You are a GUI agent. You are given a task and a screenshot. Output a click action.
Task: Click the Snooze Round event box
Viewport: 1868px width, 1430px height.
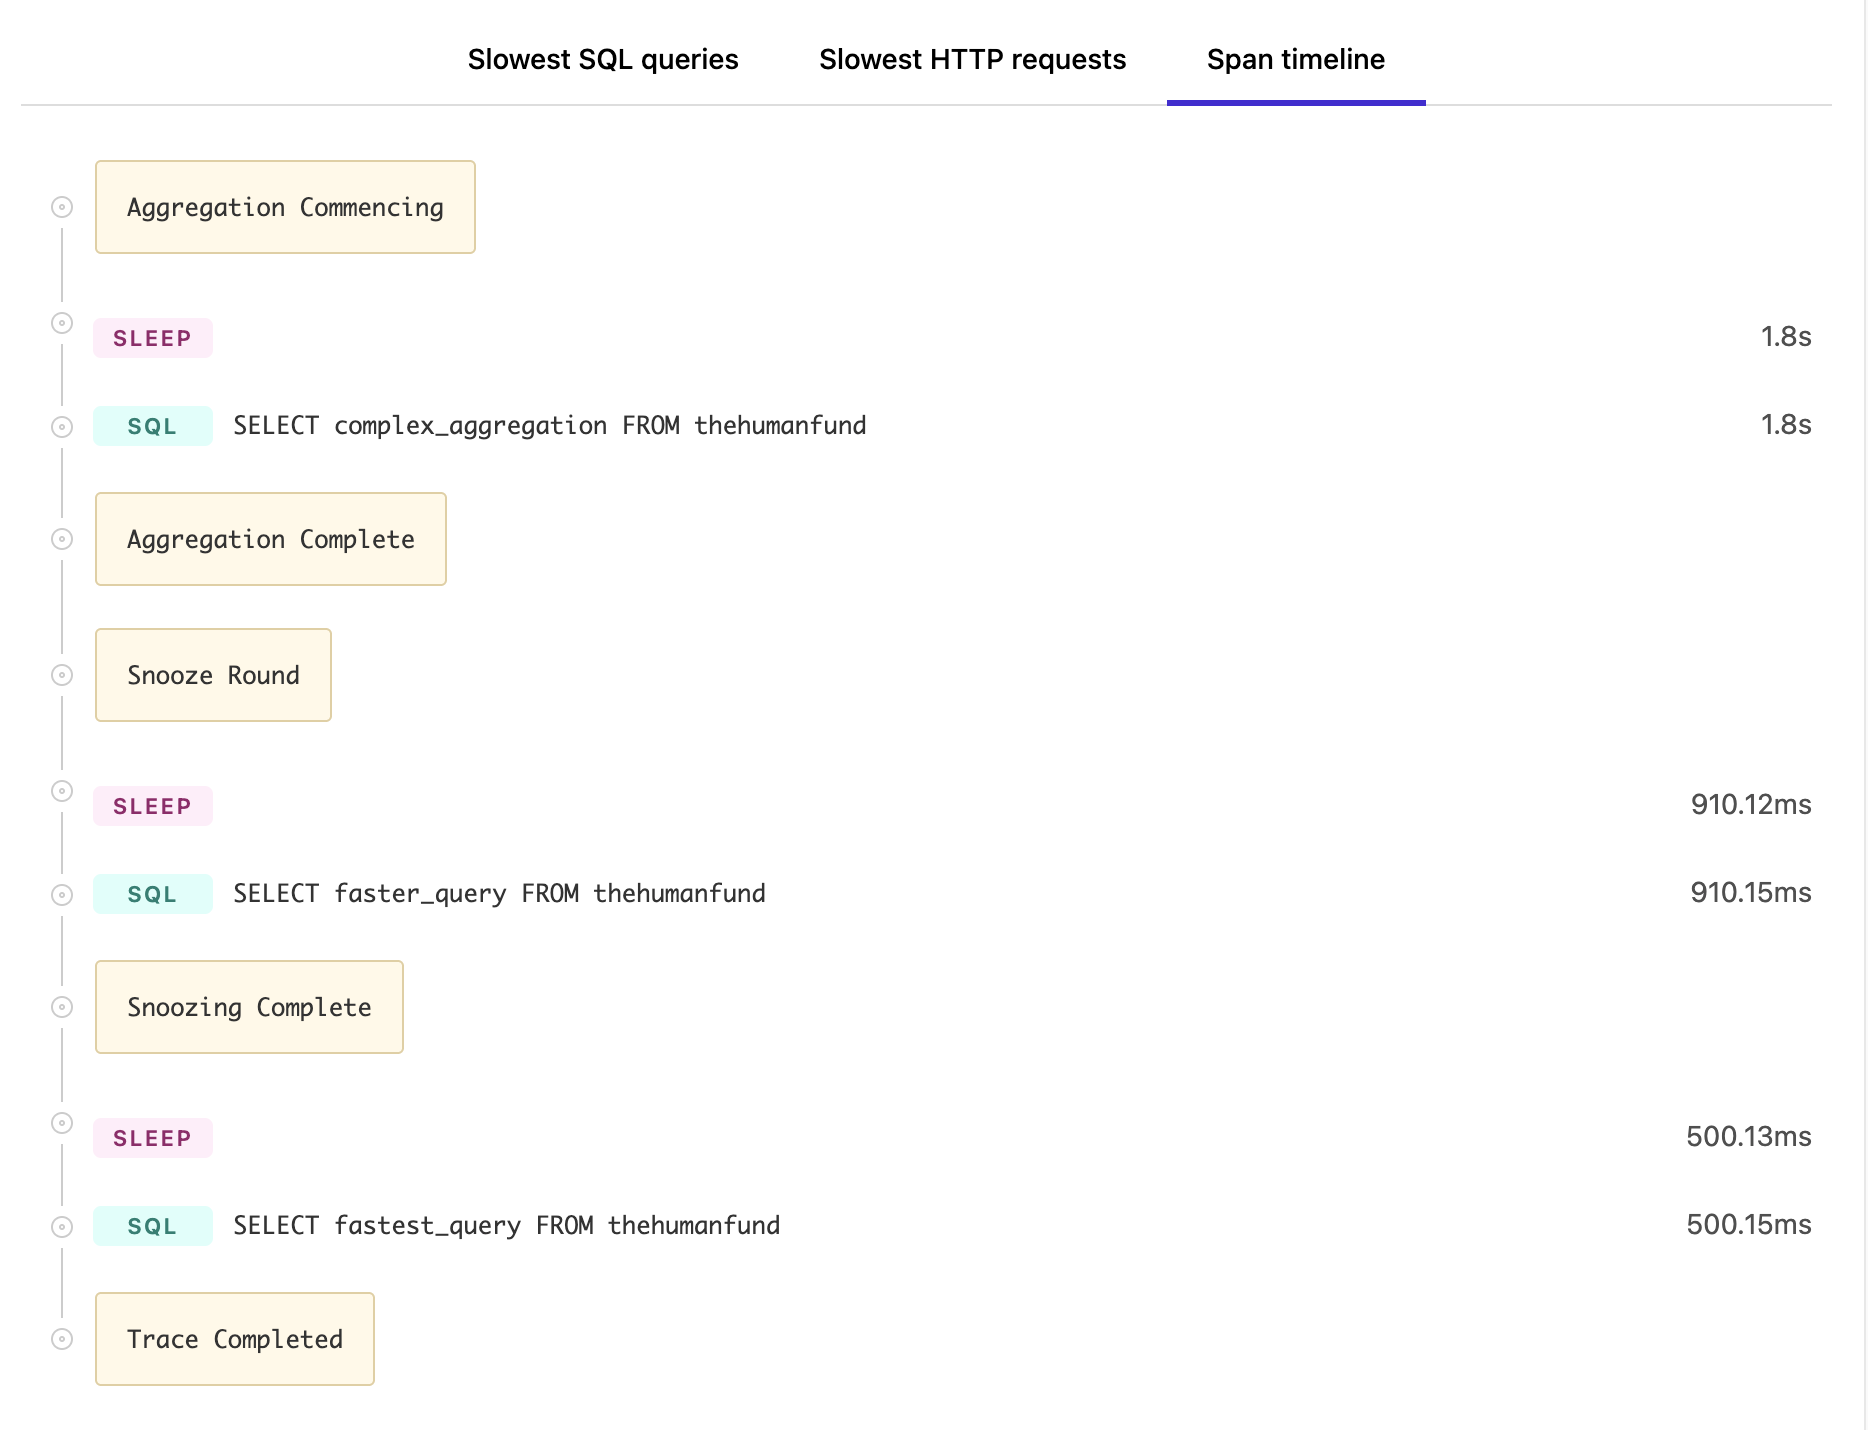coord(213,675)
